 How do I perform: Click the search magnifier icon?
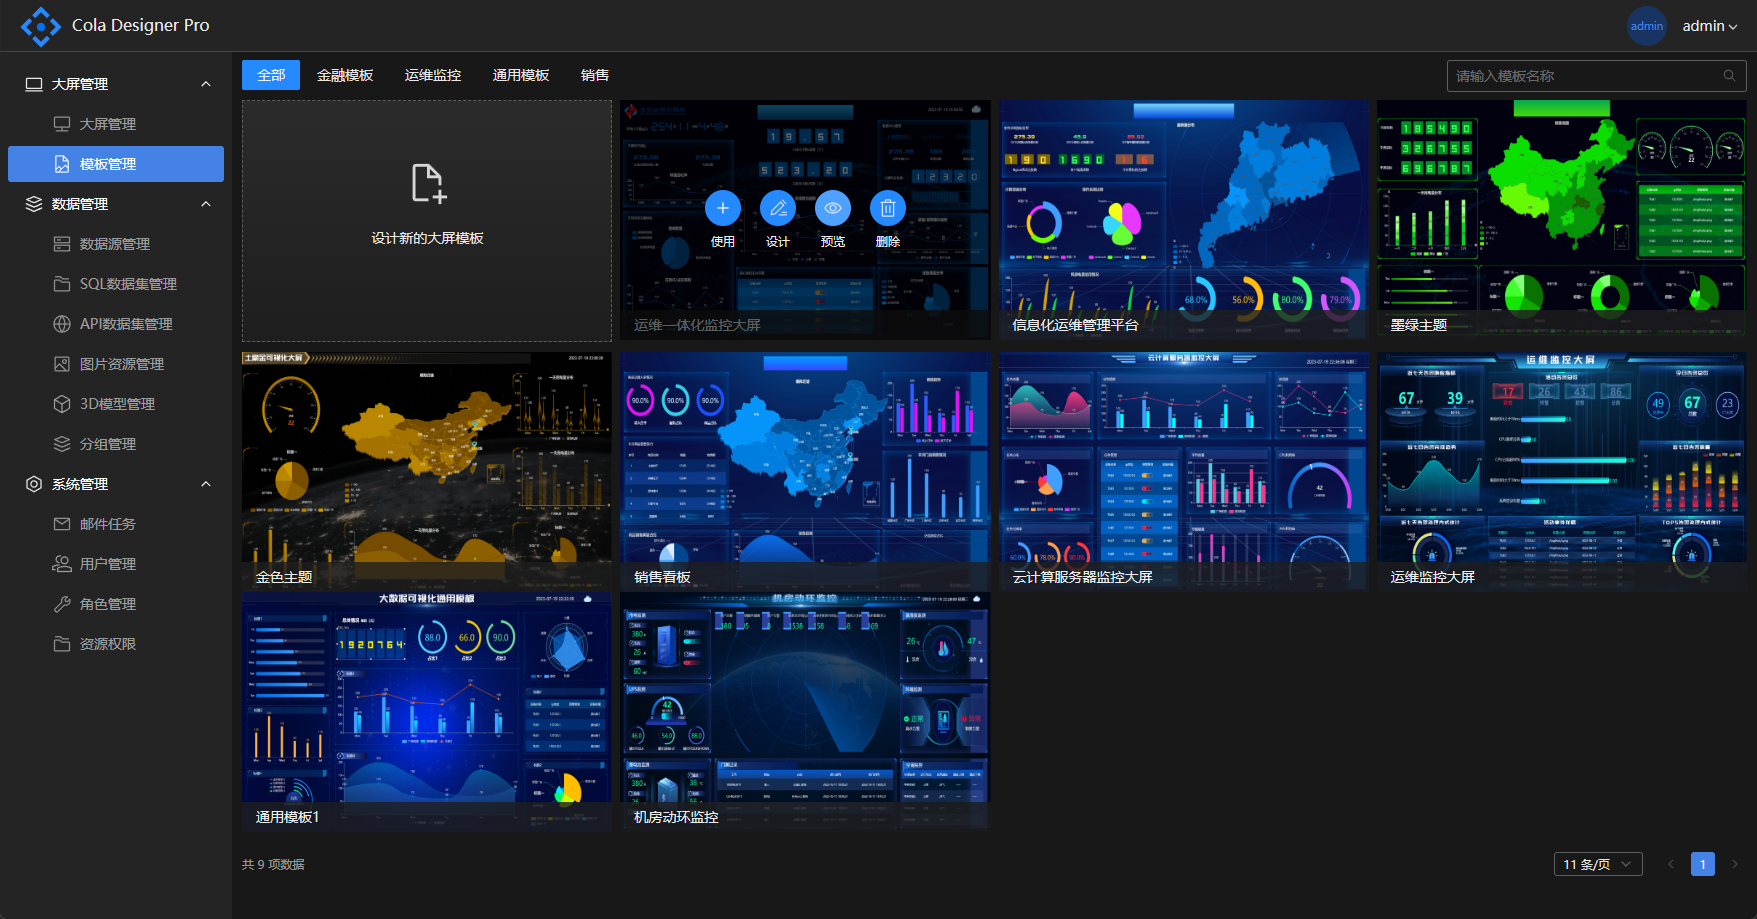point(1729,76)
